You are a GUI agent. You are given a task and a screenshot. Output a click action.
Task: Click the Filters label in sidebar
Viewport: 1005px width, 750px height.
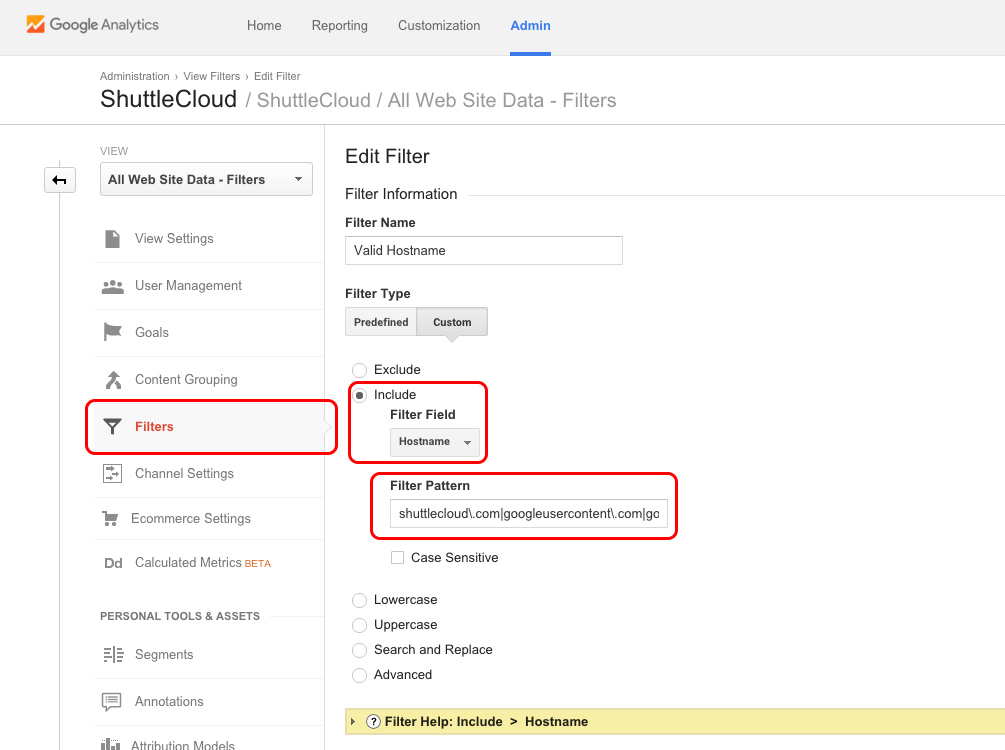154,427
